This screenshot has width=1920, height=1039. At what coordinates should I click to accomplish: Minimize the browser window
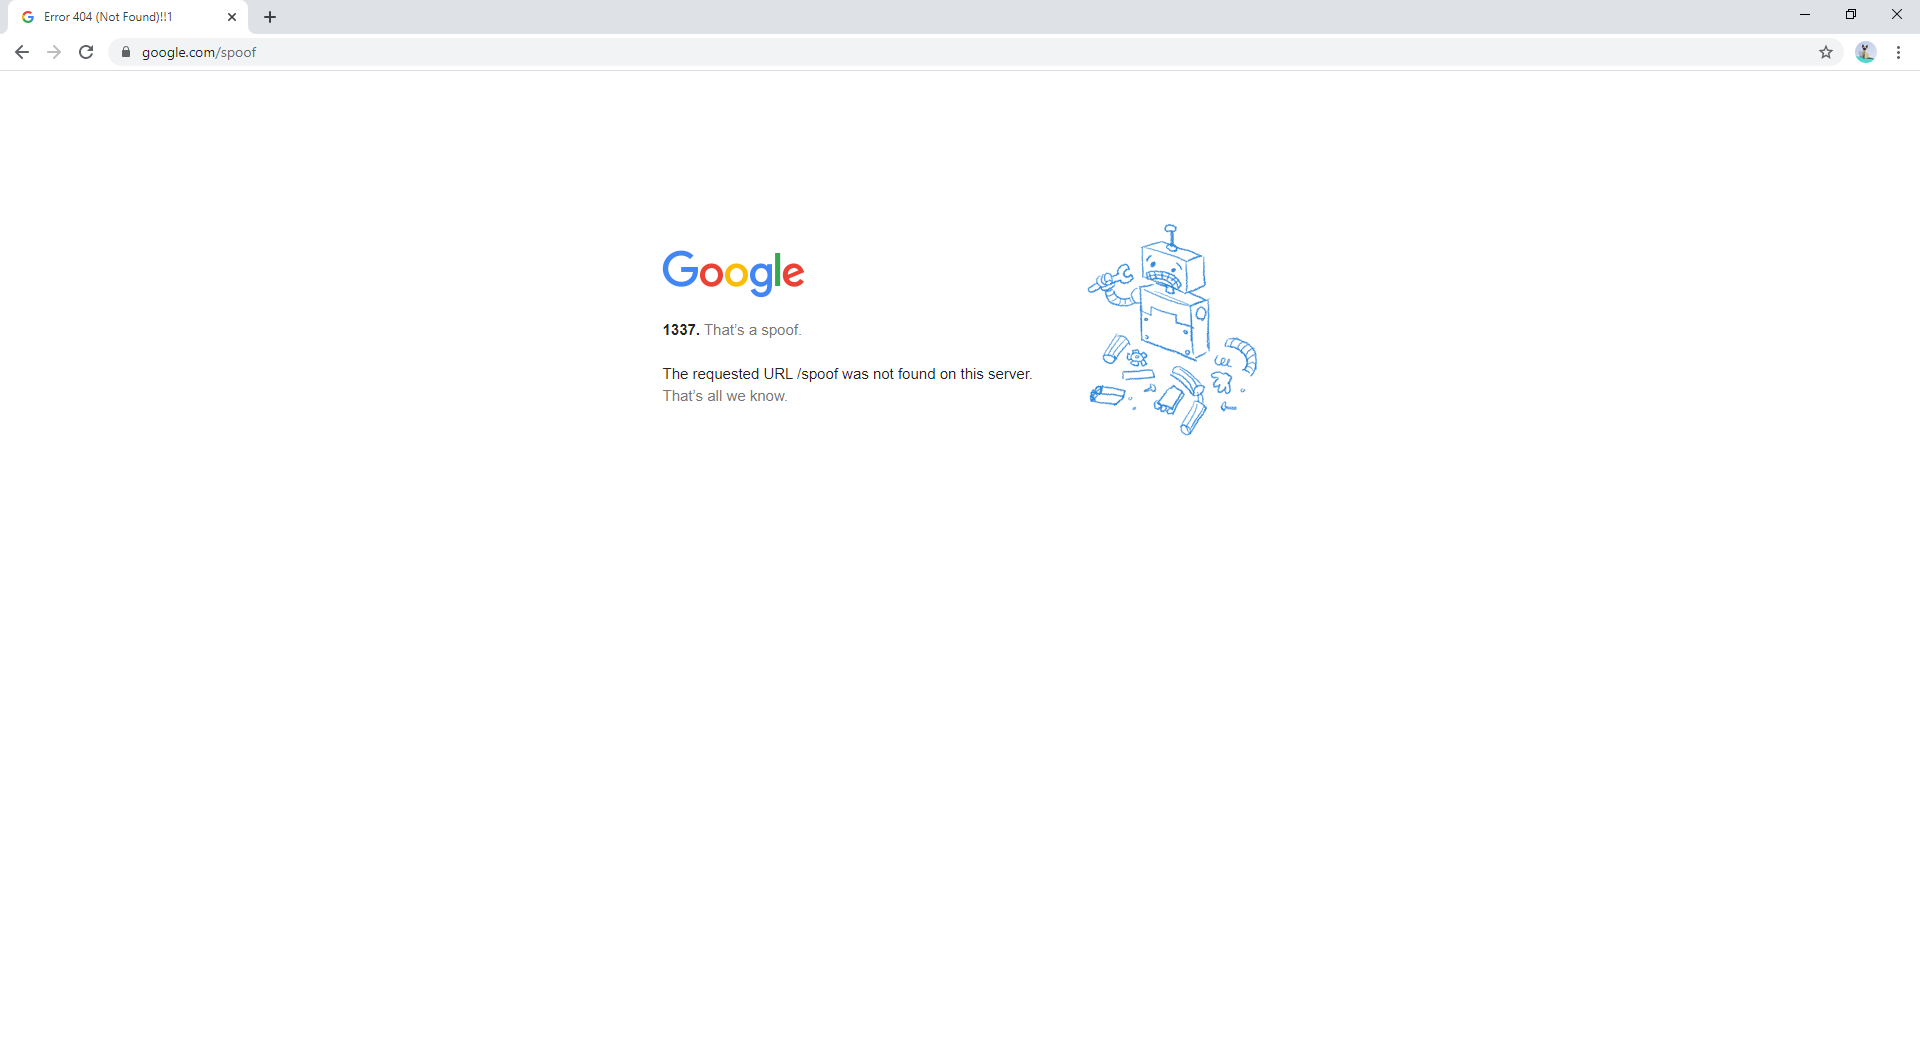tap(1805, 14)
